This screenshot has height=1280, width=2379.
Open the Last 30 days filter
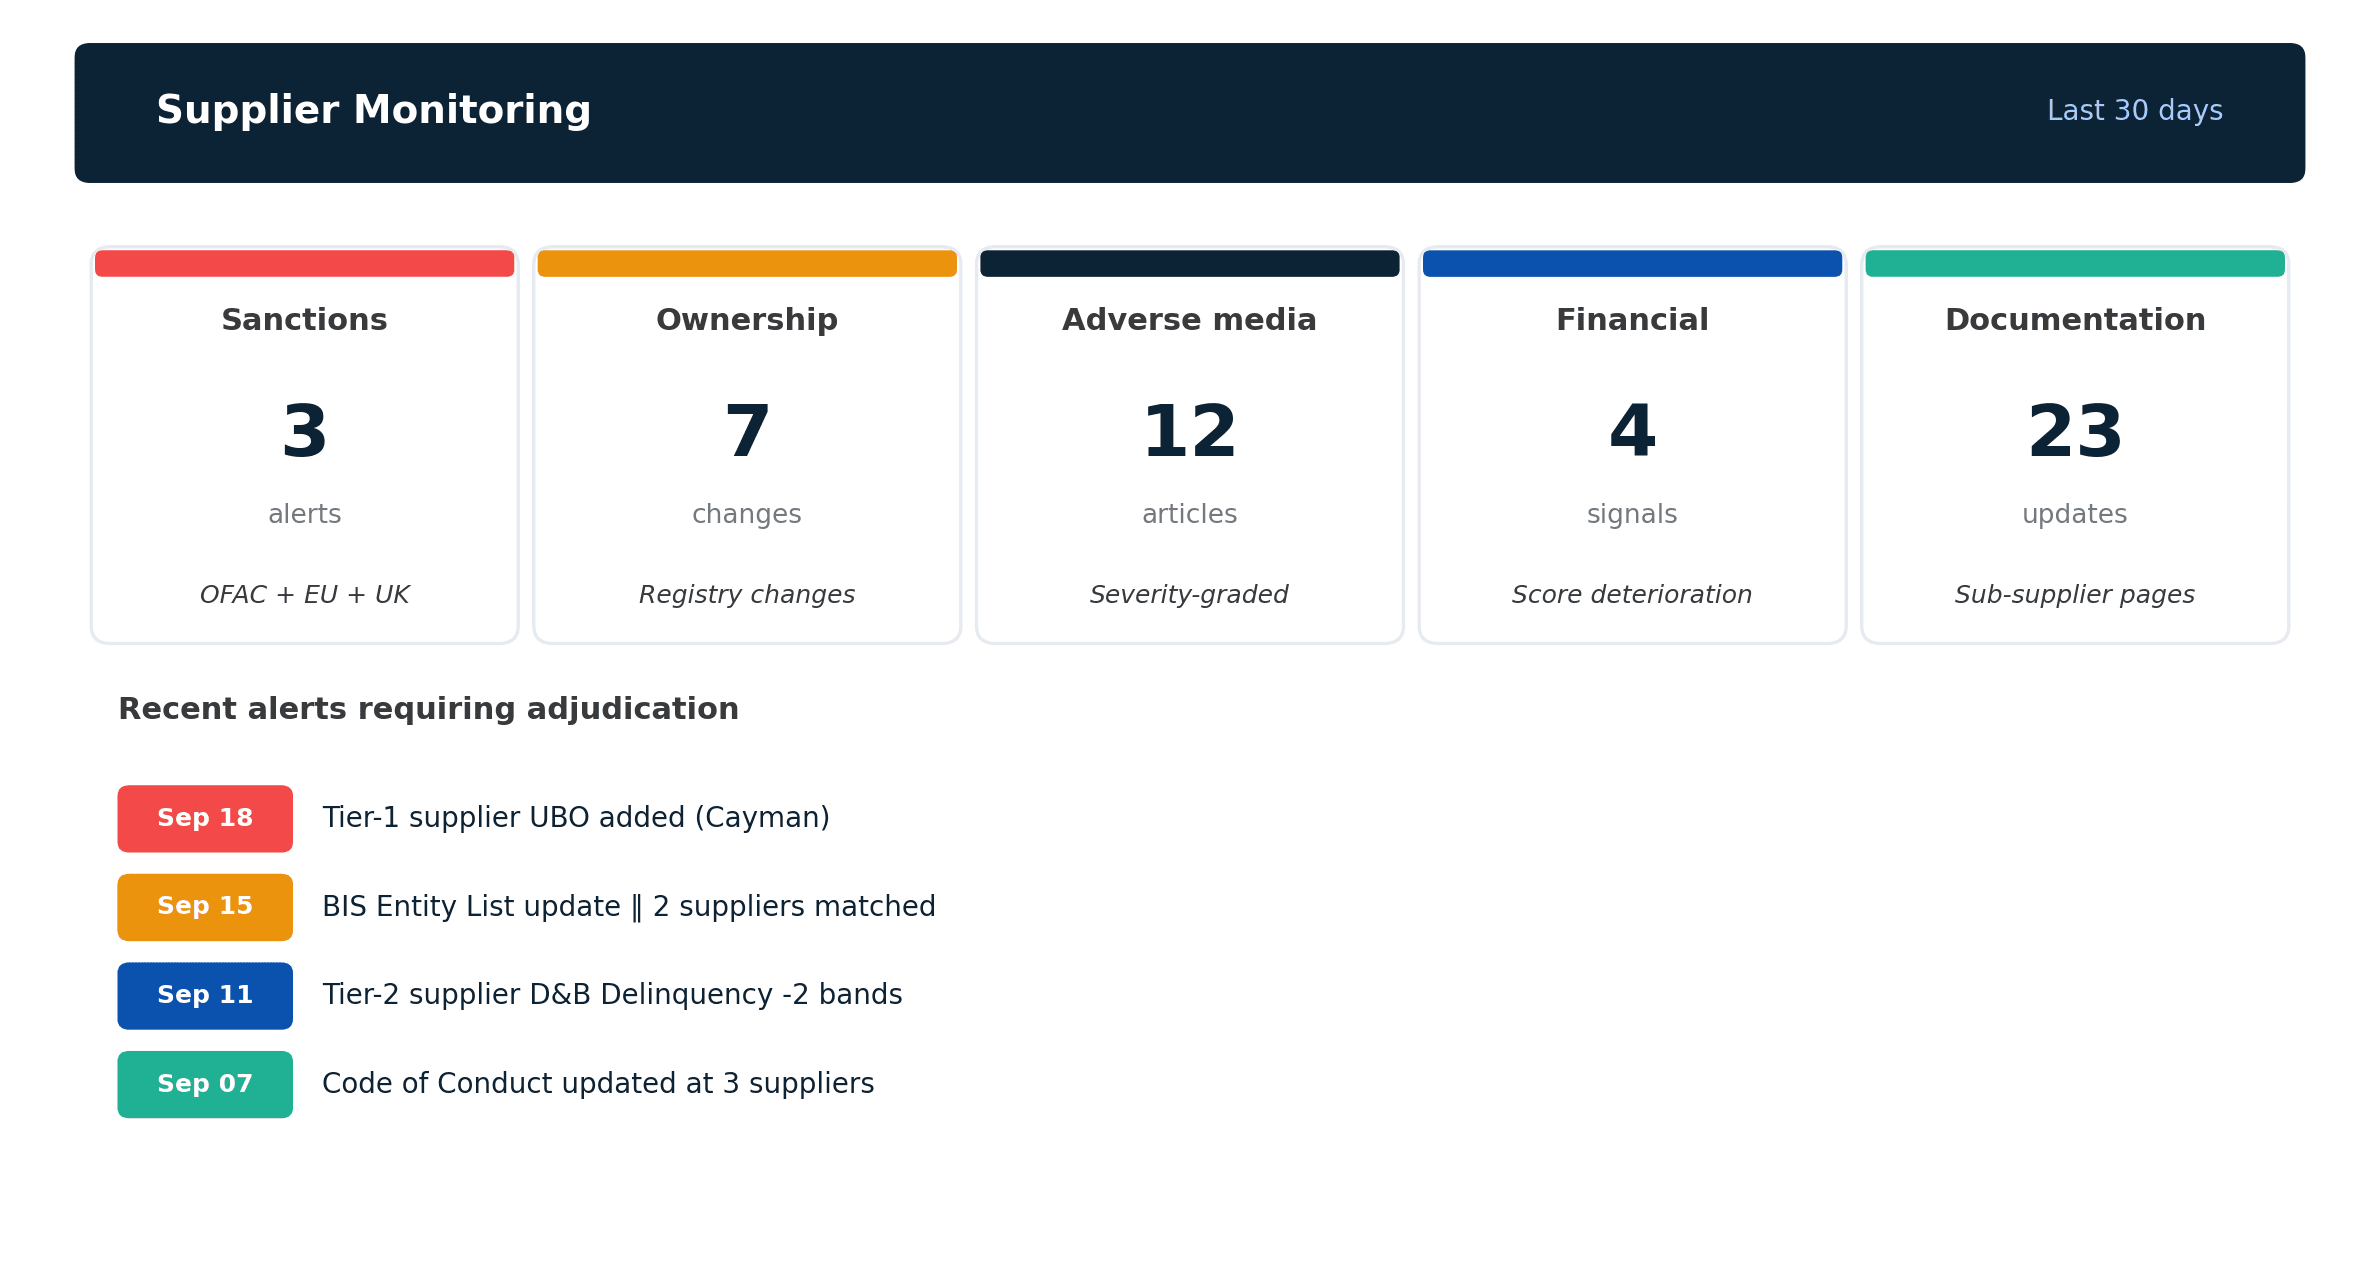[x=2134, y=111]
